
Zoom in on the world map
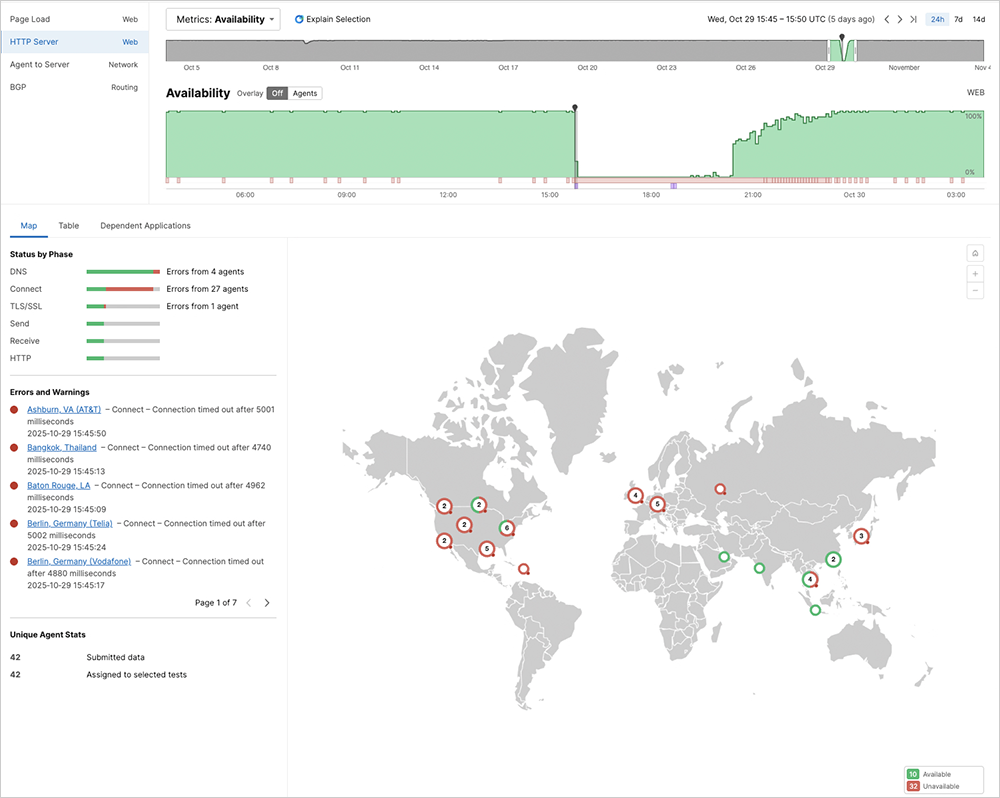click(975, 273)
